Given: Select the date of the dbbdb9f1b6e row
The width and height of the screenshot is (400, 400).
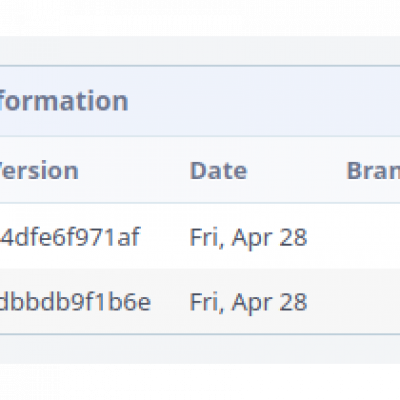Looking at the screenshot, I should click(248, 303).
